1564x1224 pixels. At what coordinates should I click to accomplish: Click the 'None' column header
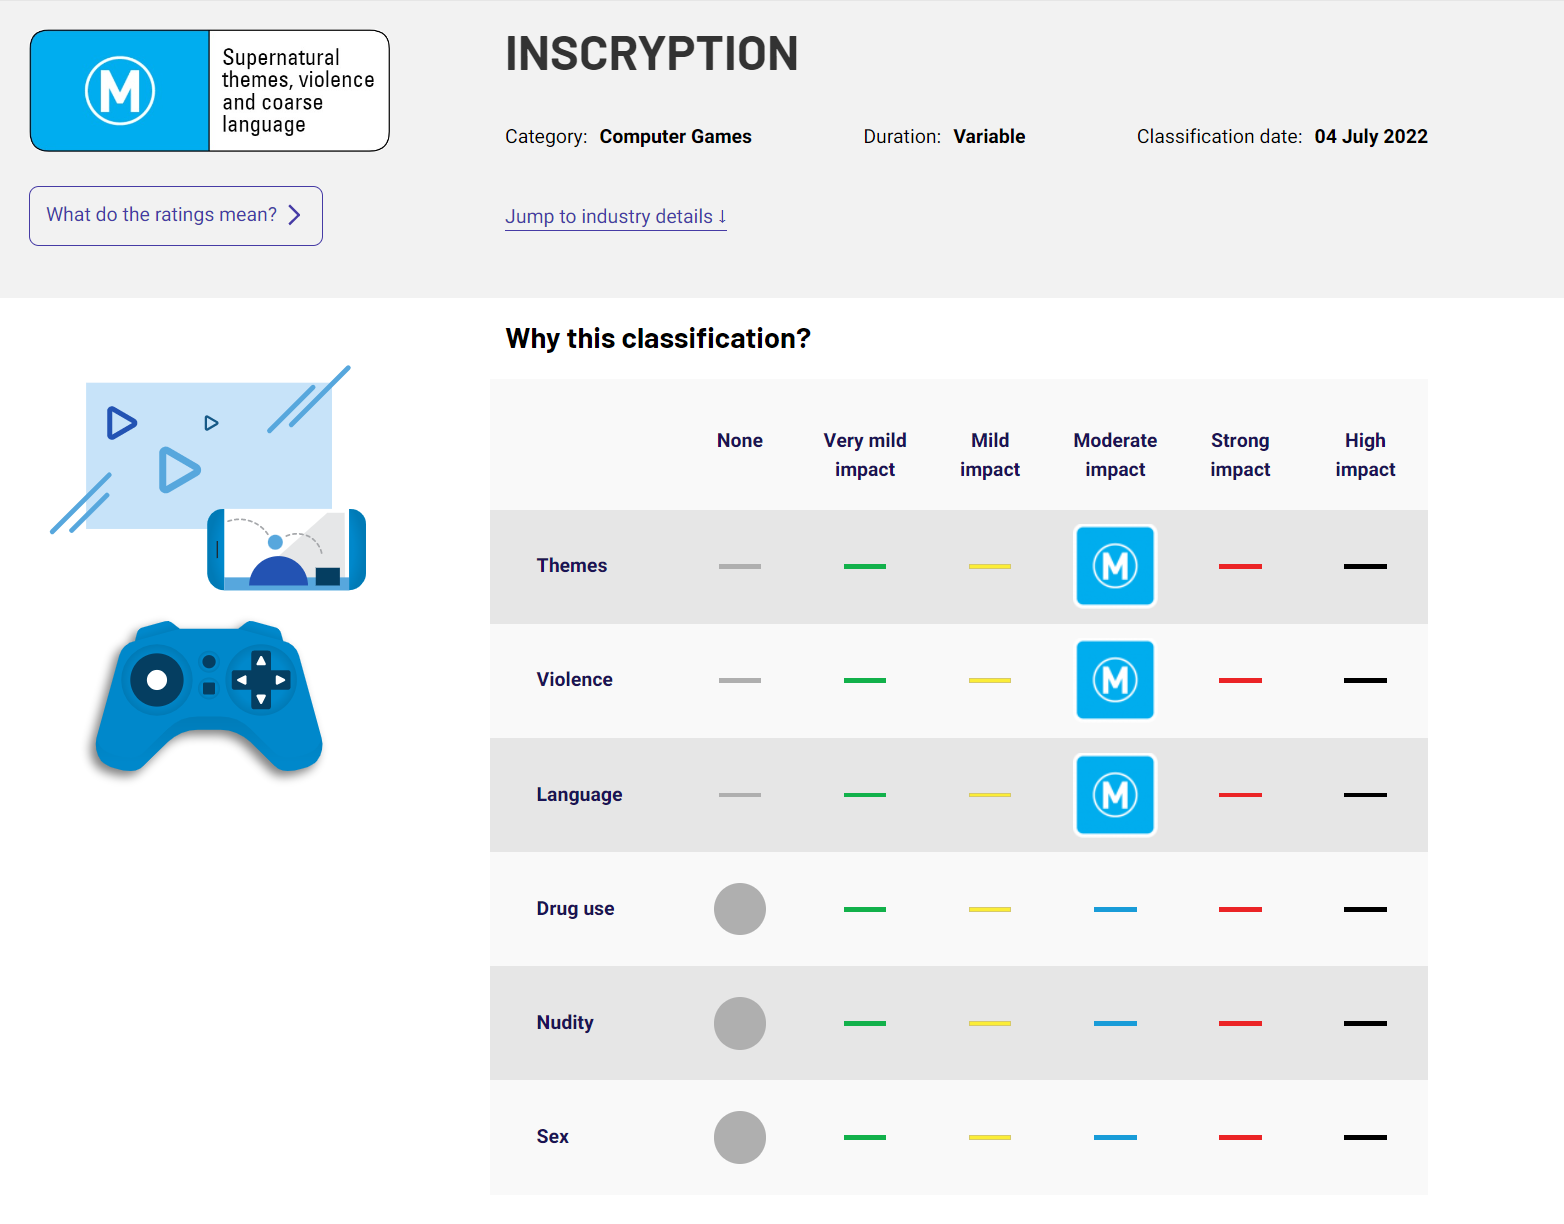[740, 441]
